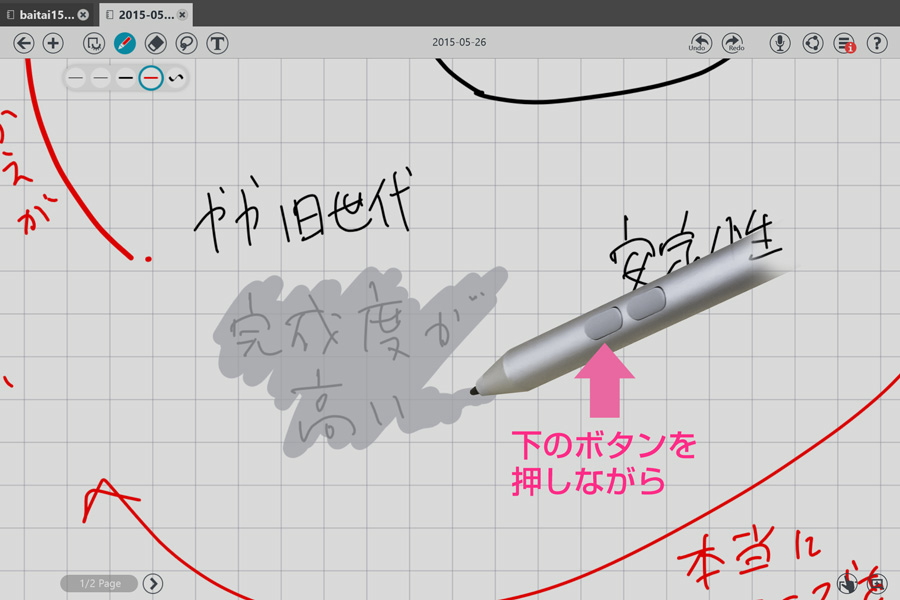Undo the last stroke
The image size is (900, 600).
click(x=699, y=43)
